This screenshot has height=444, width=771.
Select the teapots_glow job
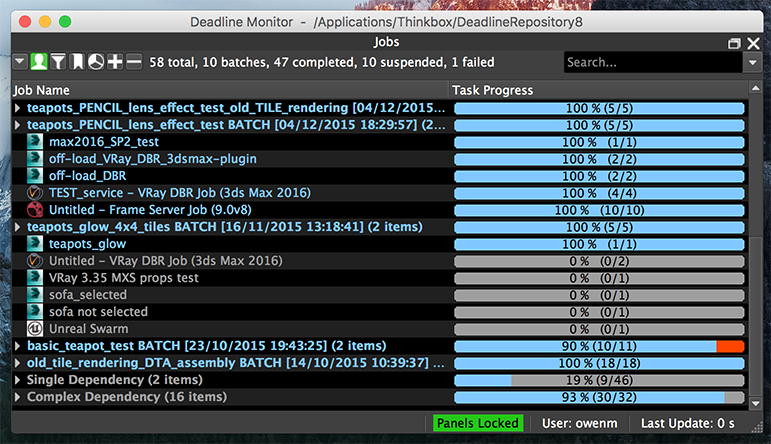click(x=88, y=244)
